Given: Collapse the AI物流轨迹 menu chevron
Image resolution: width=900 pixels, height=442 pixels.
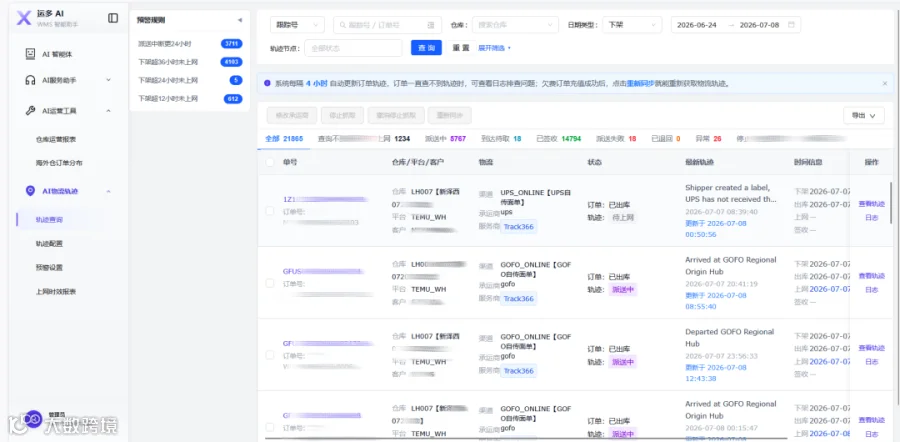Looking at the screenshot, I should (x=108, y=191).
